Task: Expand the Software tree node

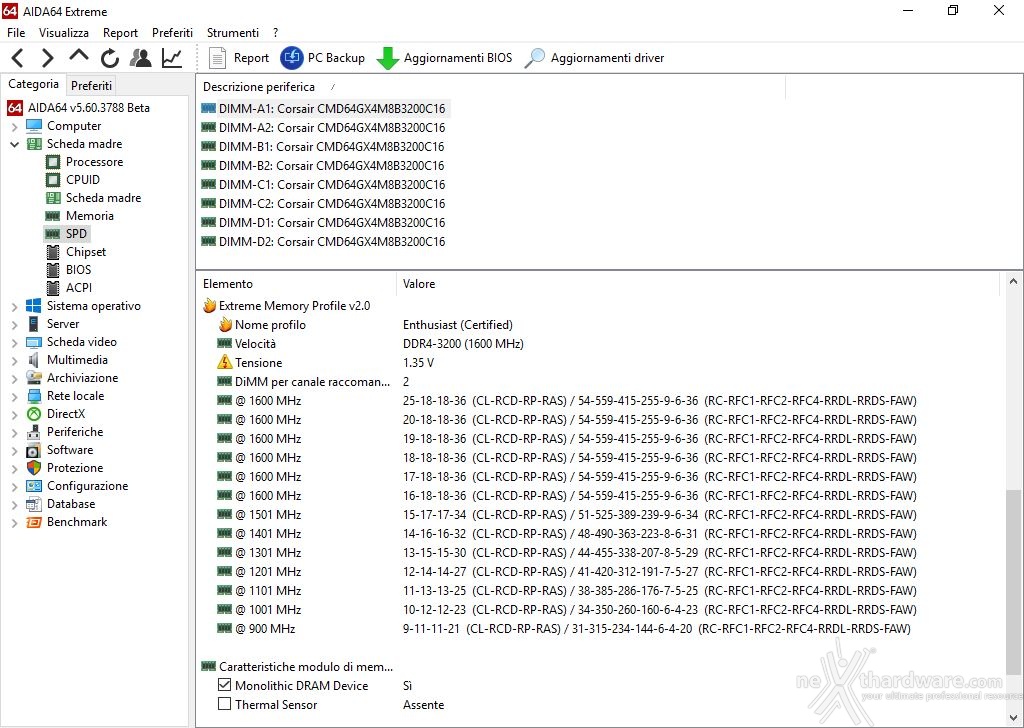Action: tap(14, 451)
